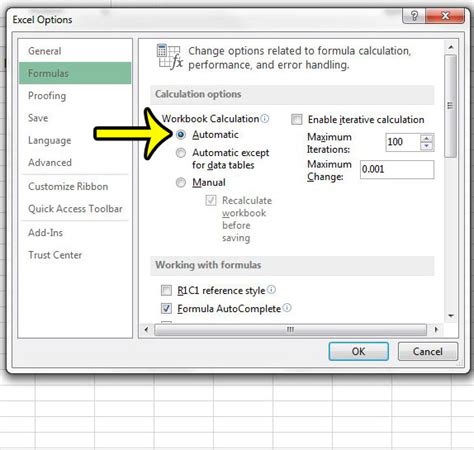Choose Automatic except for data tables

[x=181, y=153]
